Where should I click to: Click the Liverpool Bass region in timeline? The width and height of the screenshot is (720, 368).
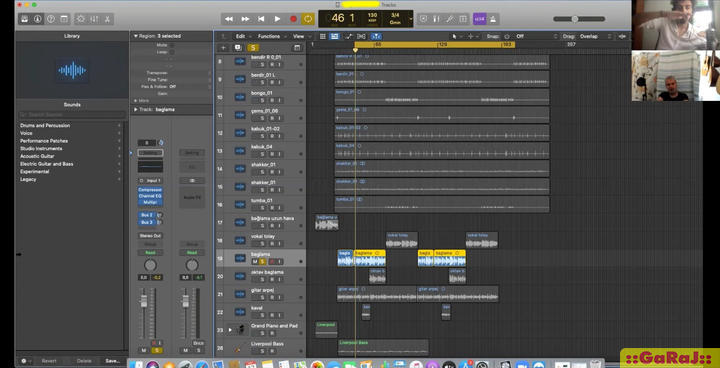(x=383, y=347)
